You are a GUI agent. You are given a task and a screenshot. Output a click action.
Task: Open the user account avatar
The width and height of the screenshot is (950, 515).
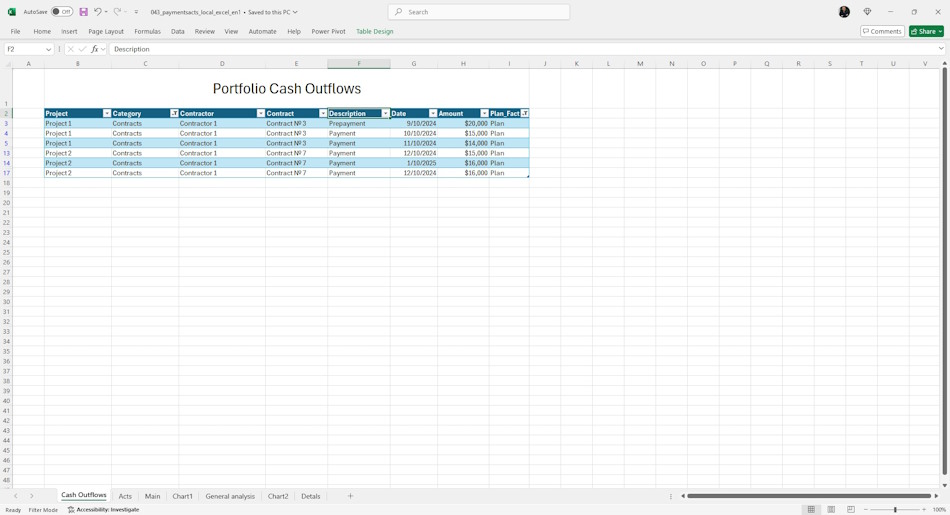(x=844, y=12)
